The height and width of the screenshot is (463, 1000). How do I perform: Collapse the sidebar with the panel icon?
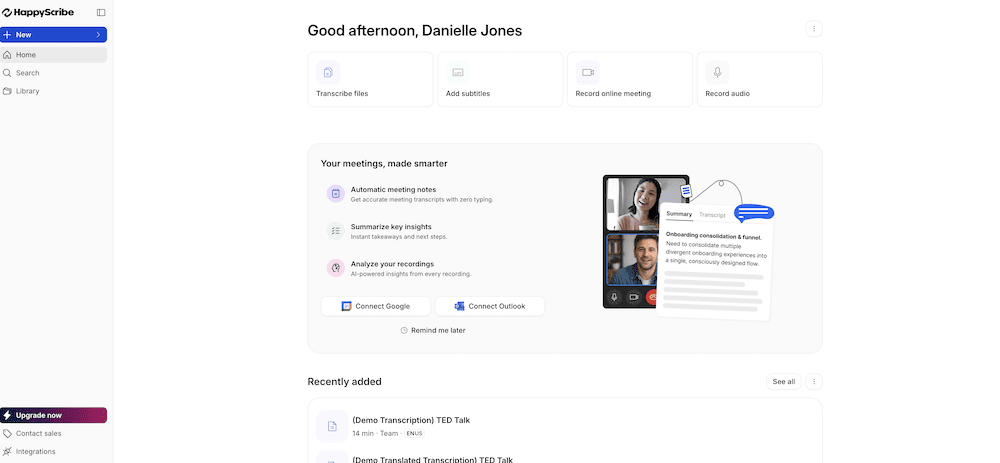point(101,13)
